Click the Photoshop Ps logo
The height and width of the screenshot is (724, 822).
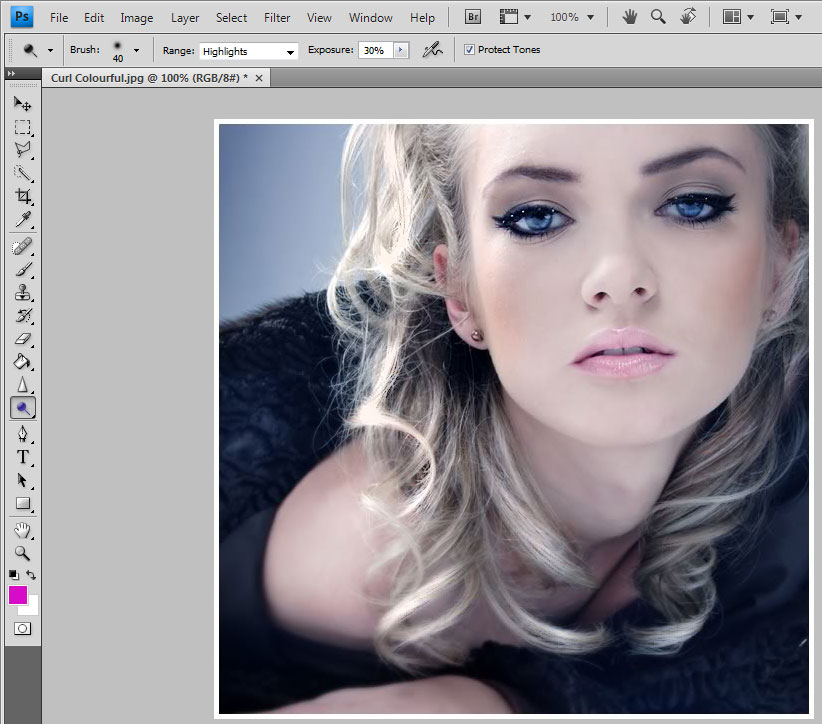coord(22,17)
